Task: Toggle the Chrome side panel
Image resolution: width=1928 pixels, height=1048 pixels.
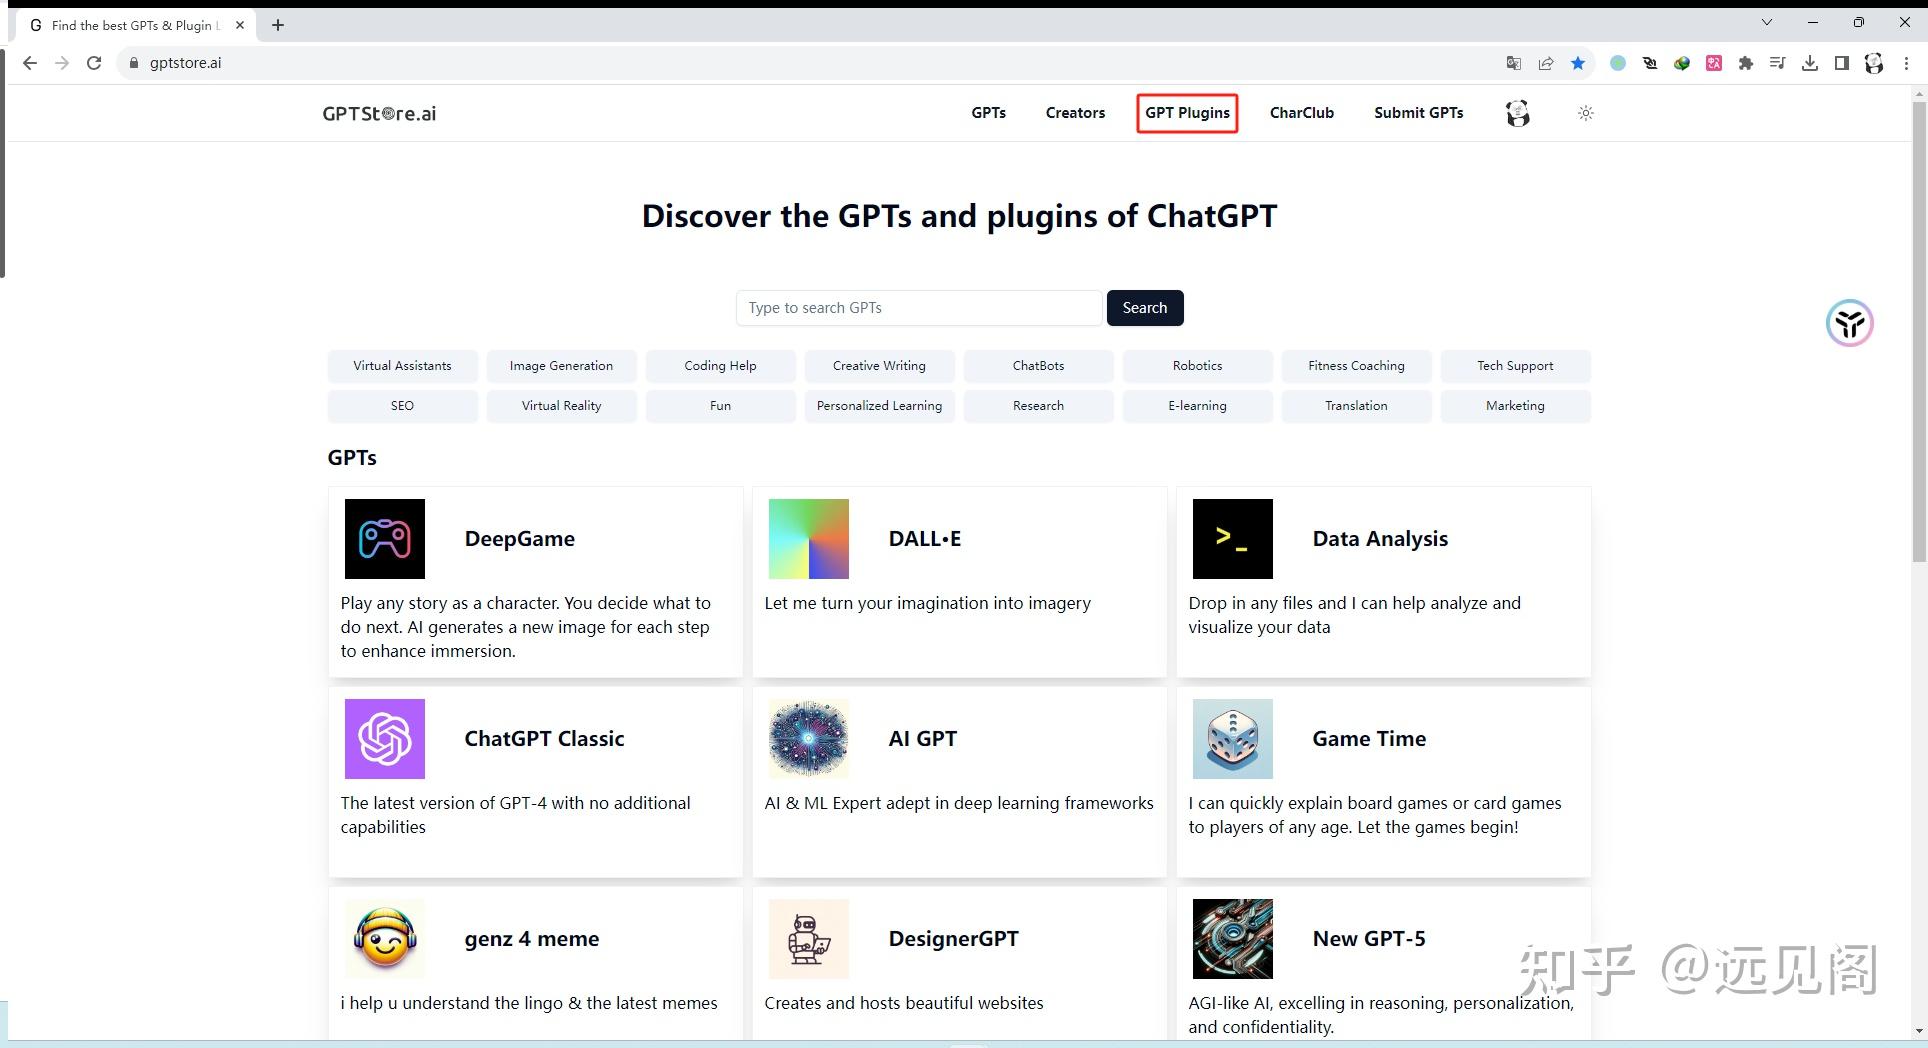Action: 1842,62
